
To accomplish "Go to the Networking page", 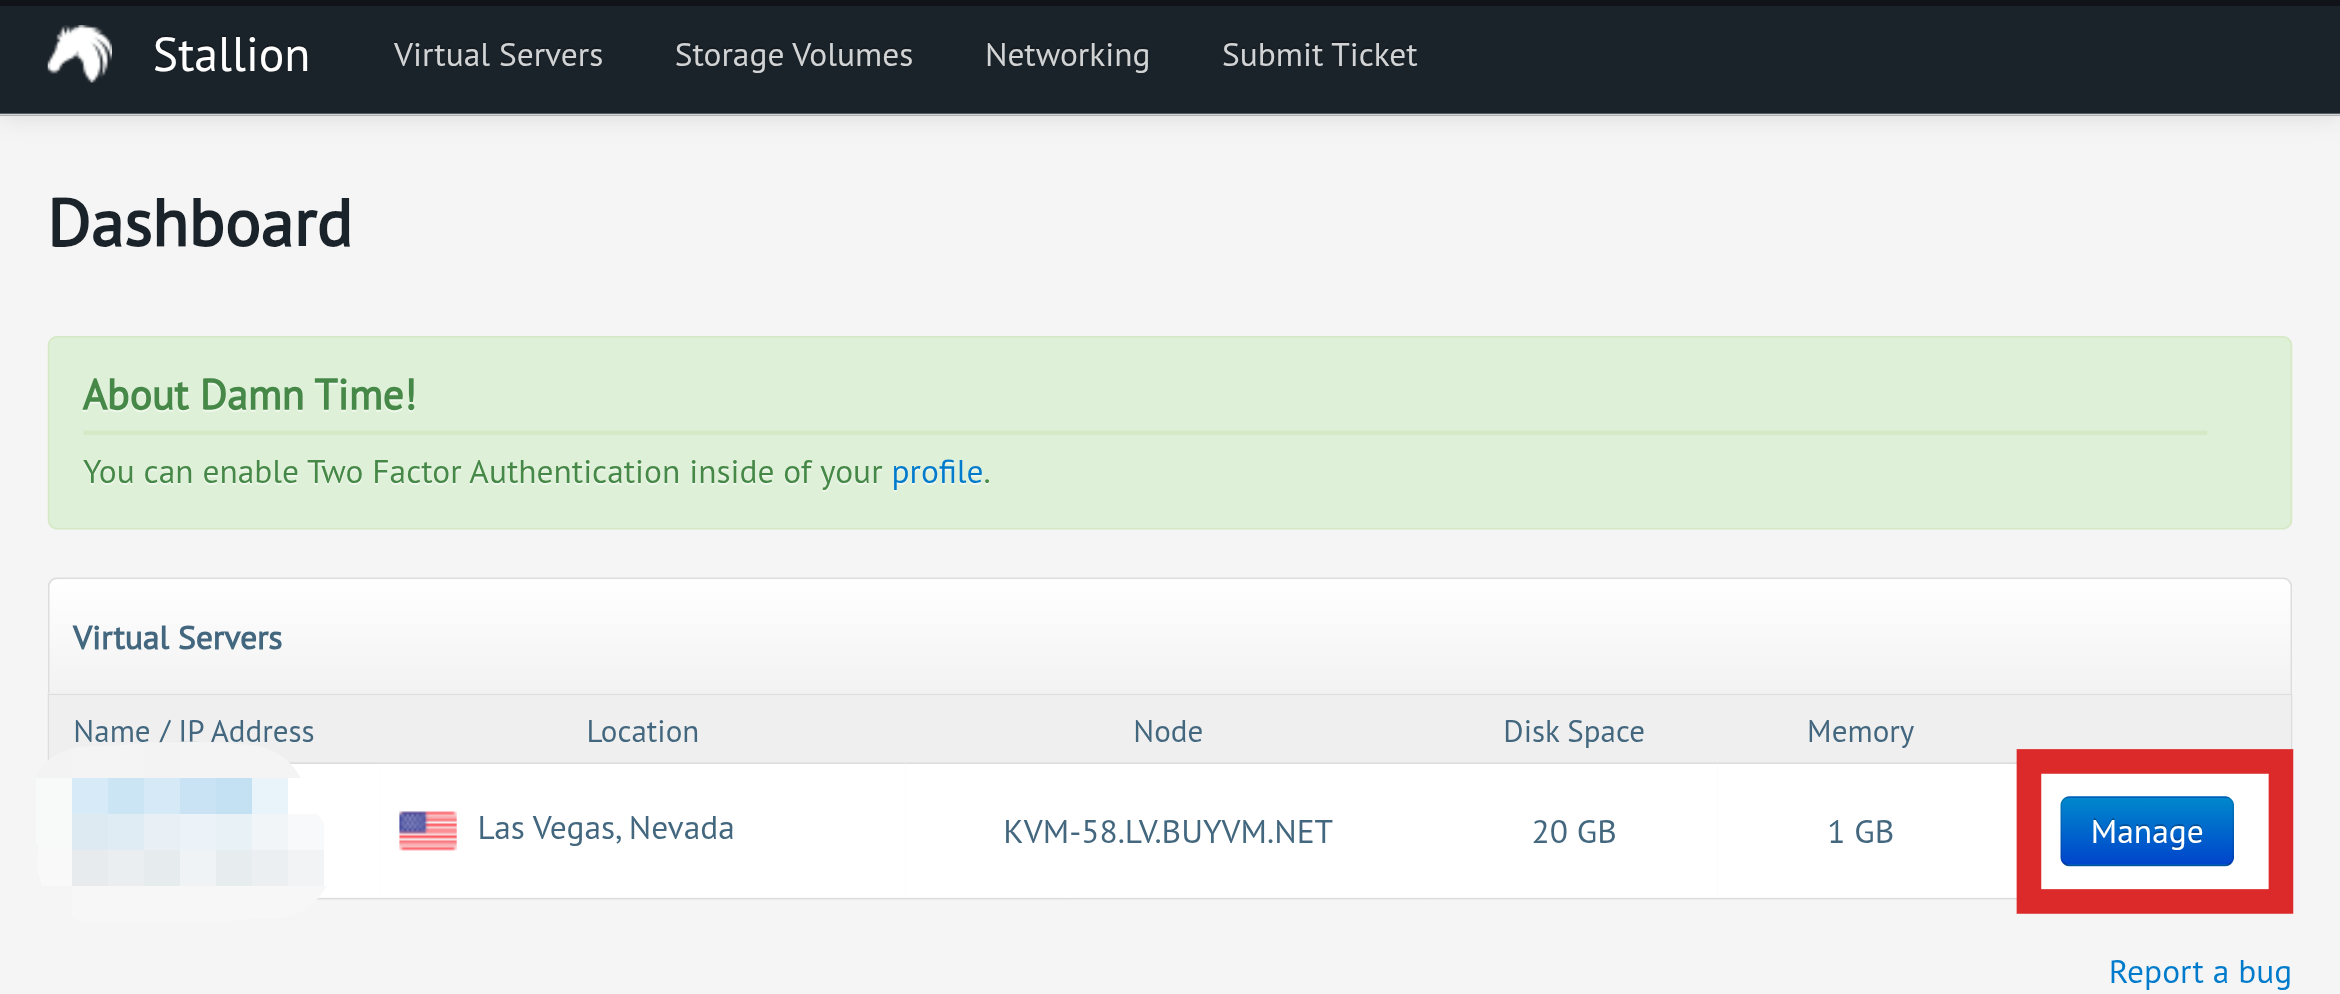I will click(1067, 55).
